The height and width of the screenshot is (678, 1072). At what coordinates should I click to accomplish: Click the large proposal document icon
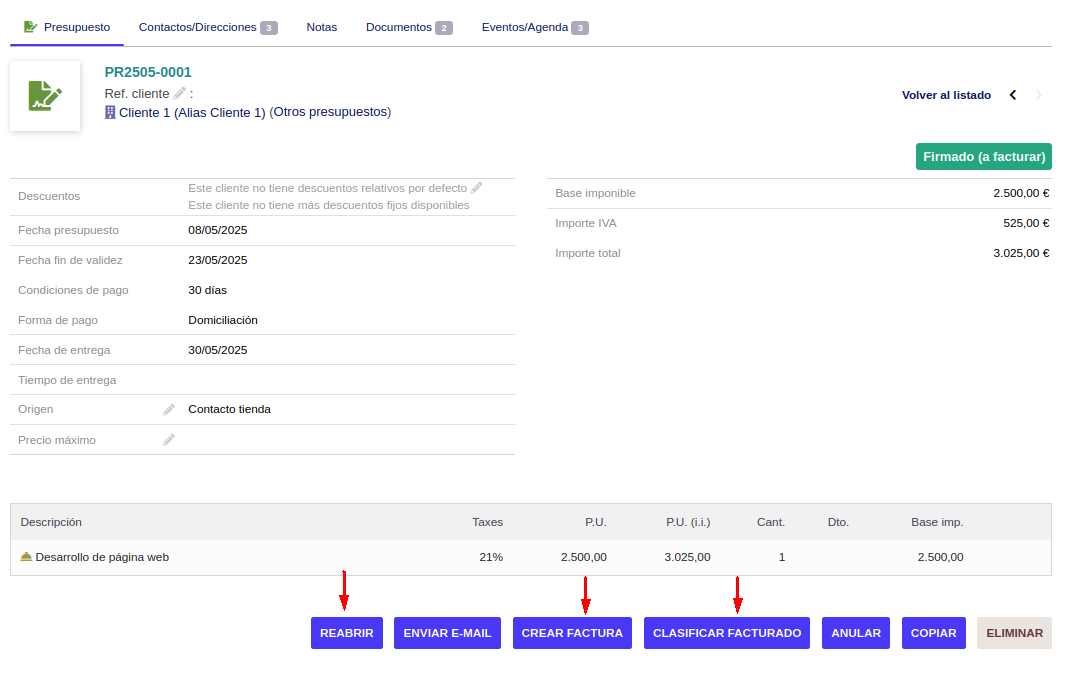coord(45,96)
